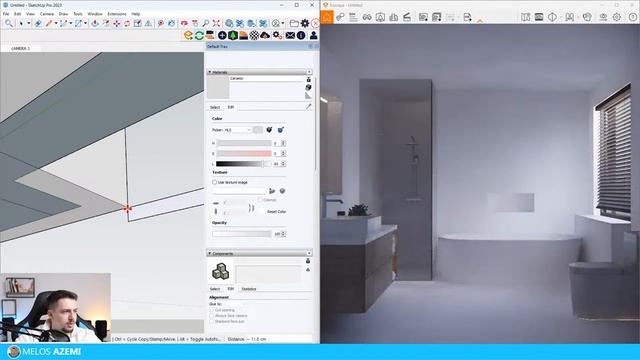This screenshot has height=360, width=640.
Task: Click the eyedropper sample paint icon
Action: click(309, 107)
